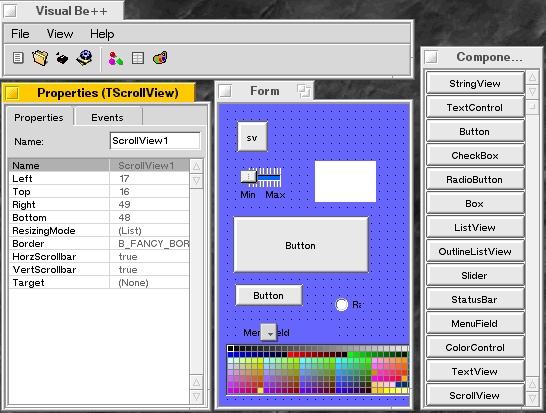Viewport: 546px width, 413px height.
Task: Open the View menu
Action: coord(60,34)
